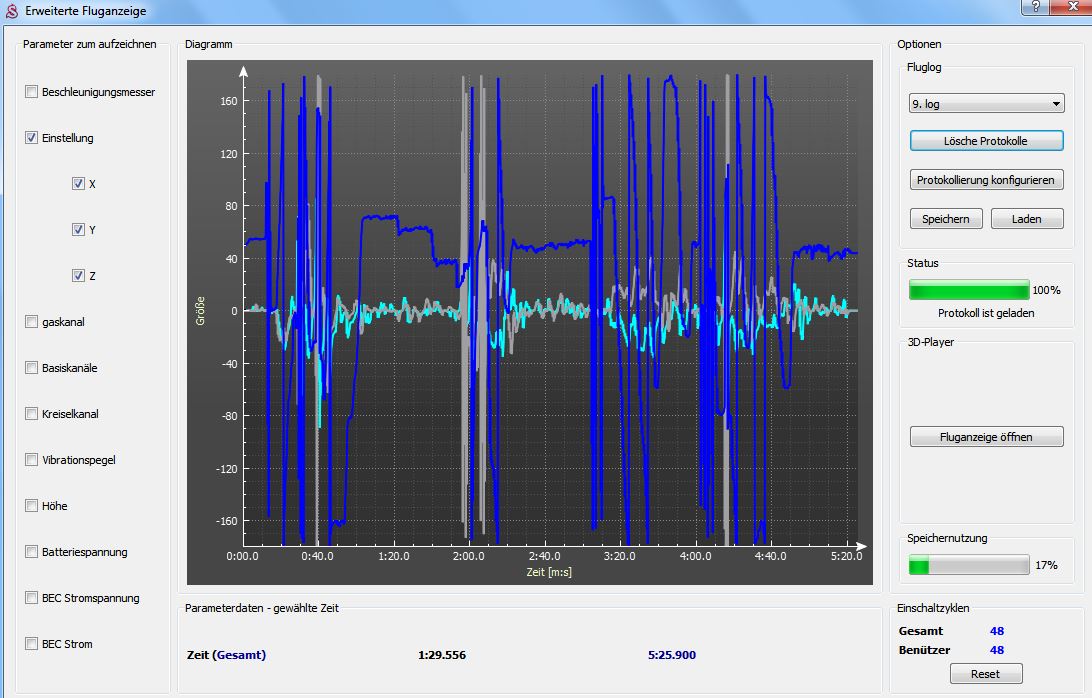
Task: Check the Basiskanäle option
Action: click(32, 368)
